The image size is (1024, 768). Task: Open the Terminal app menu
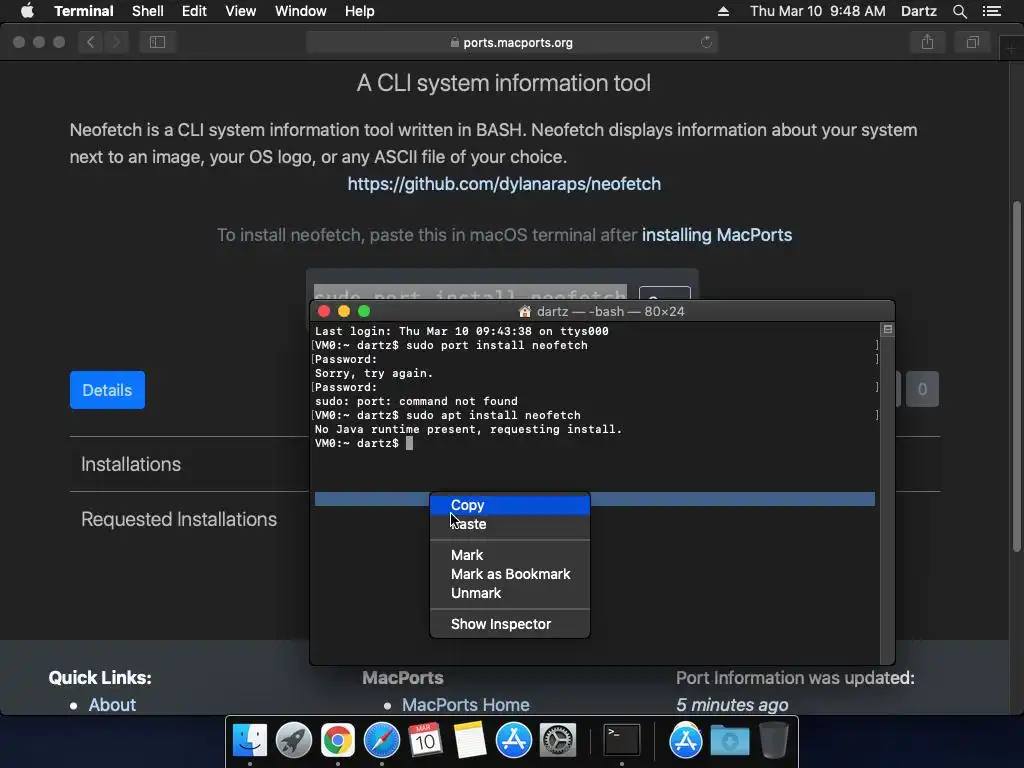pos(84,11)
